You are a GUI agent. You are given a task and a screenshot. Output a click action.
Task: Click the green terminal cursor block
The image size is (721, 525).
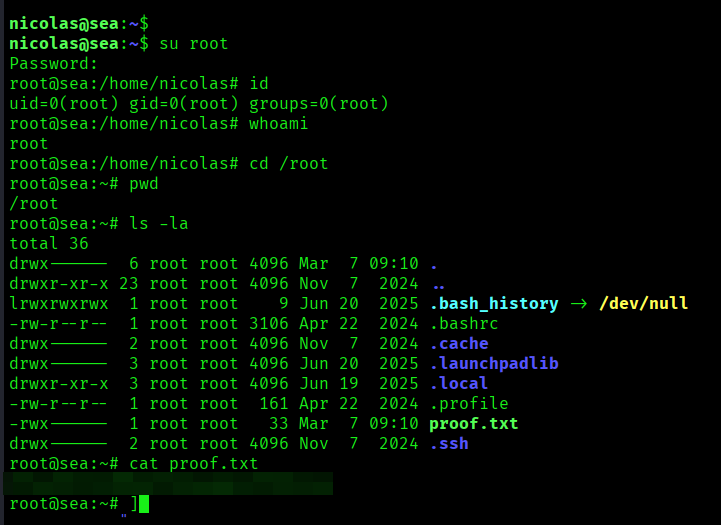pyautogui.click(x=143, y=504)
